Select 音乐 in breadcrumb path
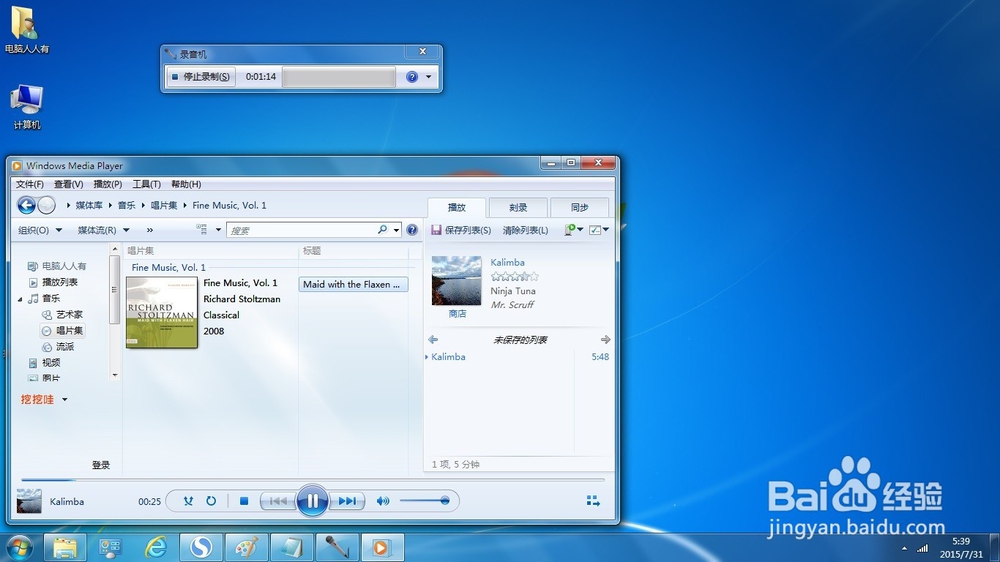Image resolution: width=1000 pixels, height=562 pixels. pyautogui.click(x=126, y=205)
